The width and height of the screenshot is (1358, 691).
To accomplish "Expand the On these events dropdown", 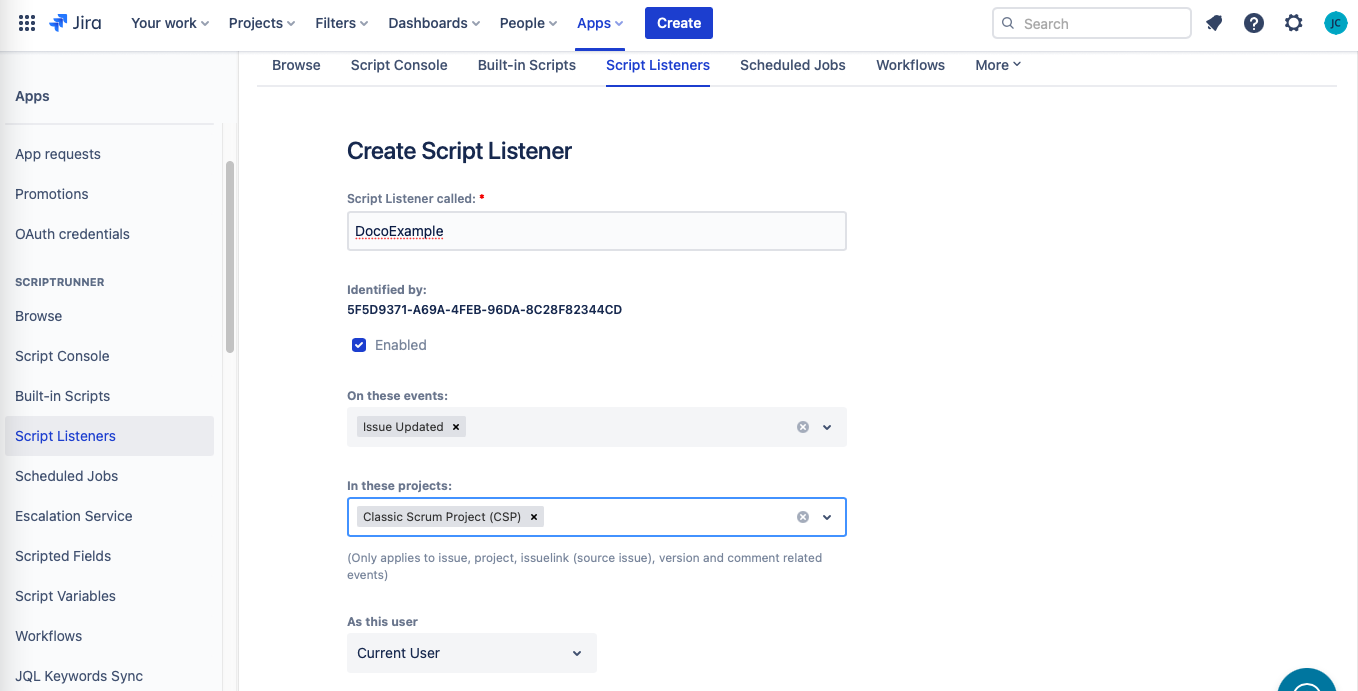I will 827,427.
